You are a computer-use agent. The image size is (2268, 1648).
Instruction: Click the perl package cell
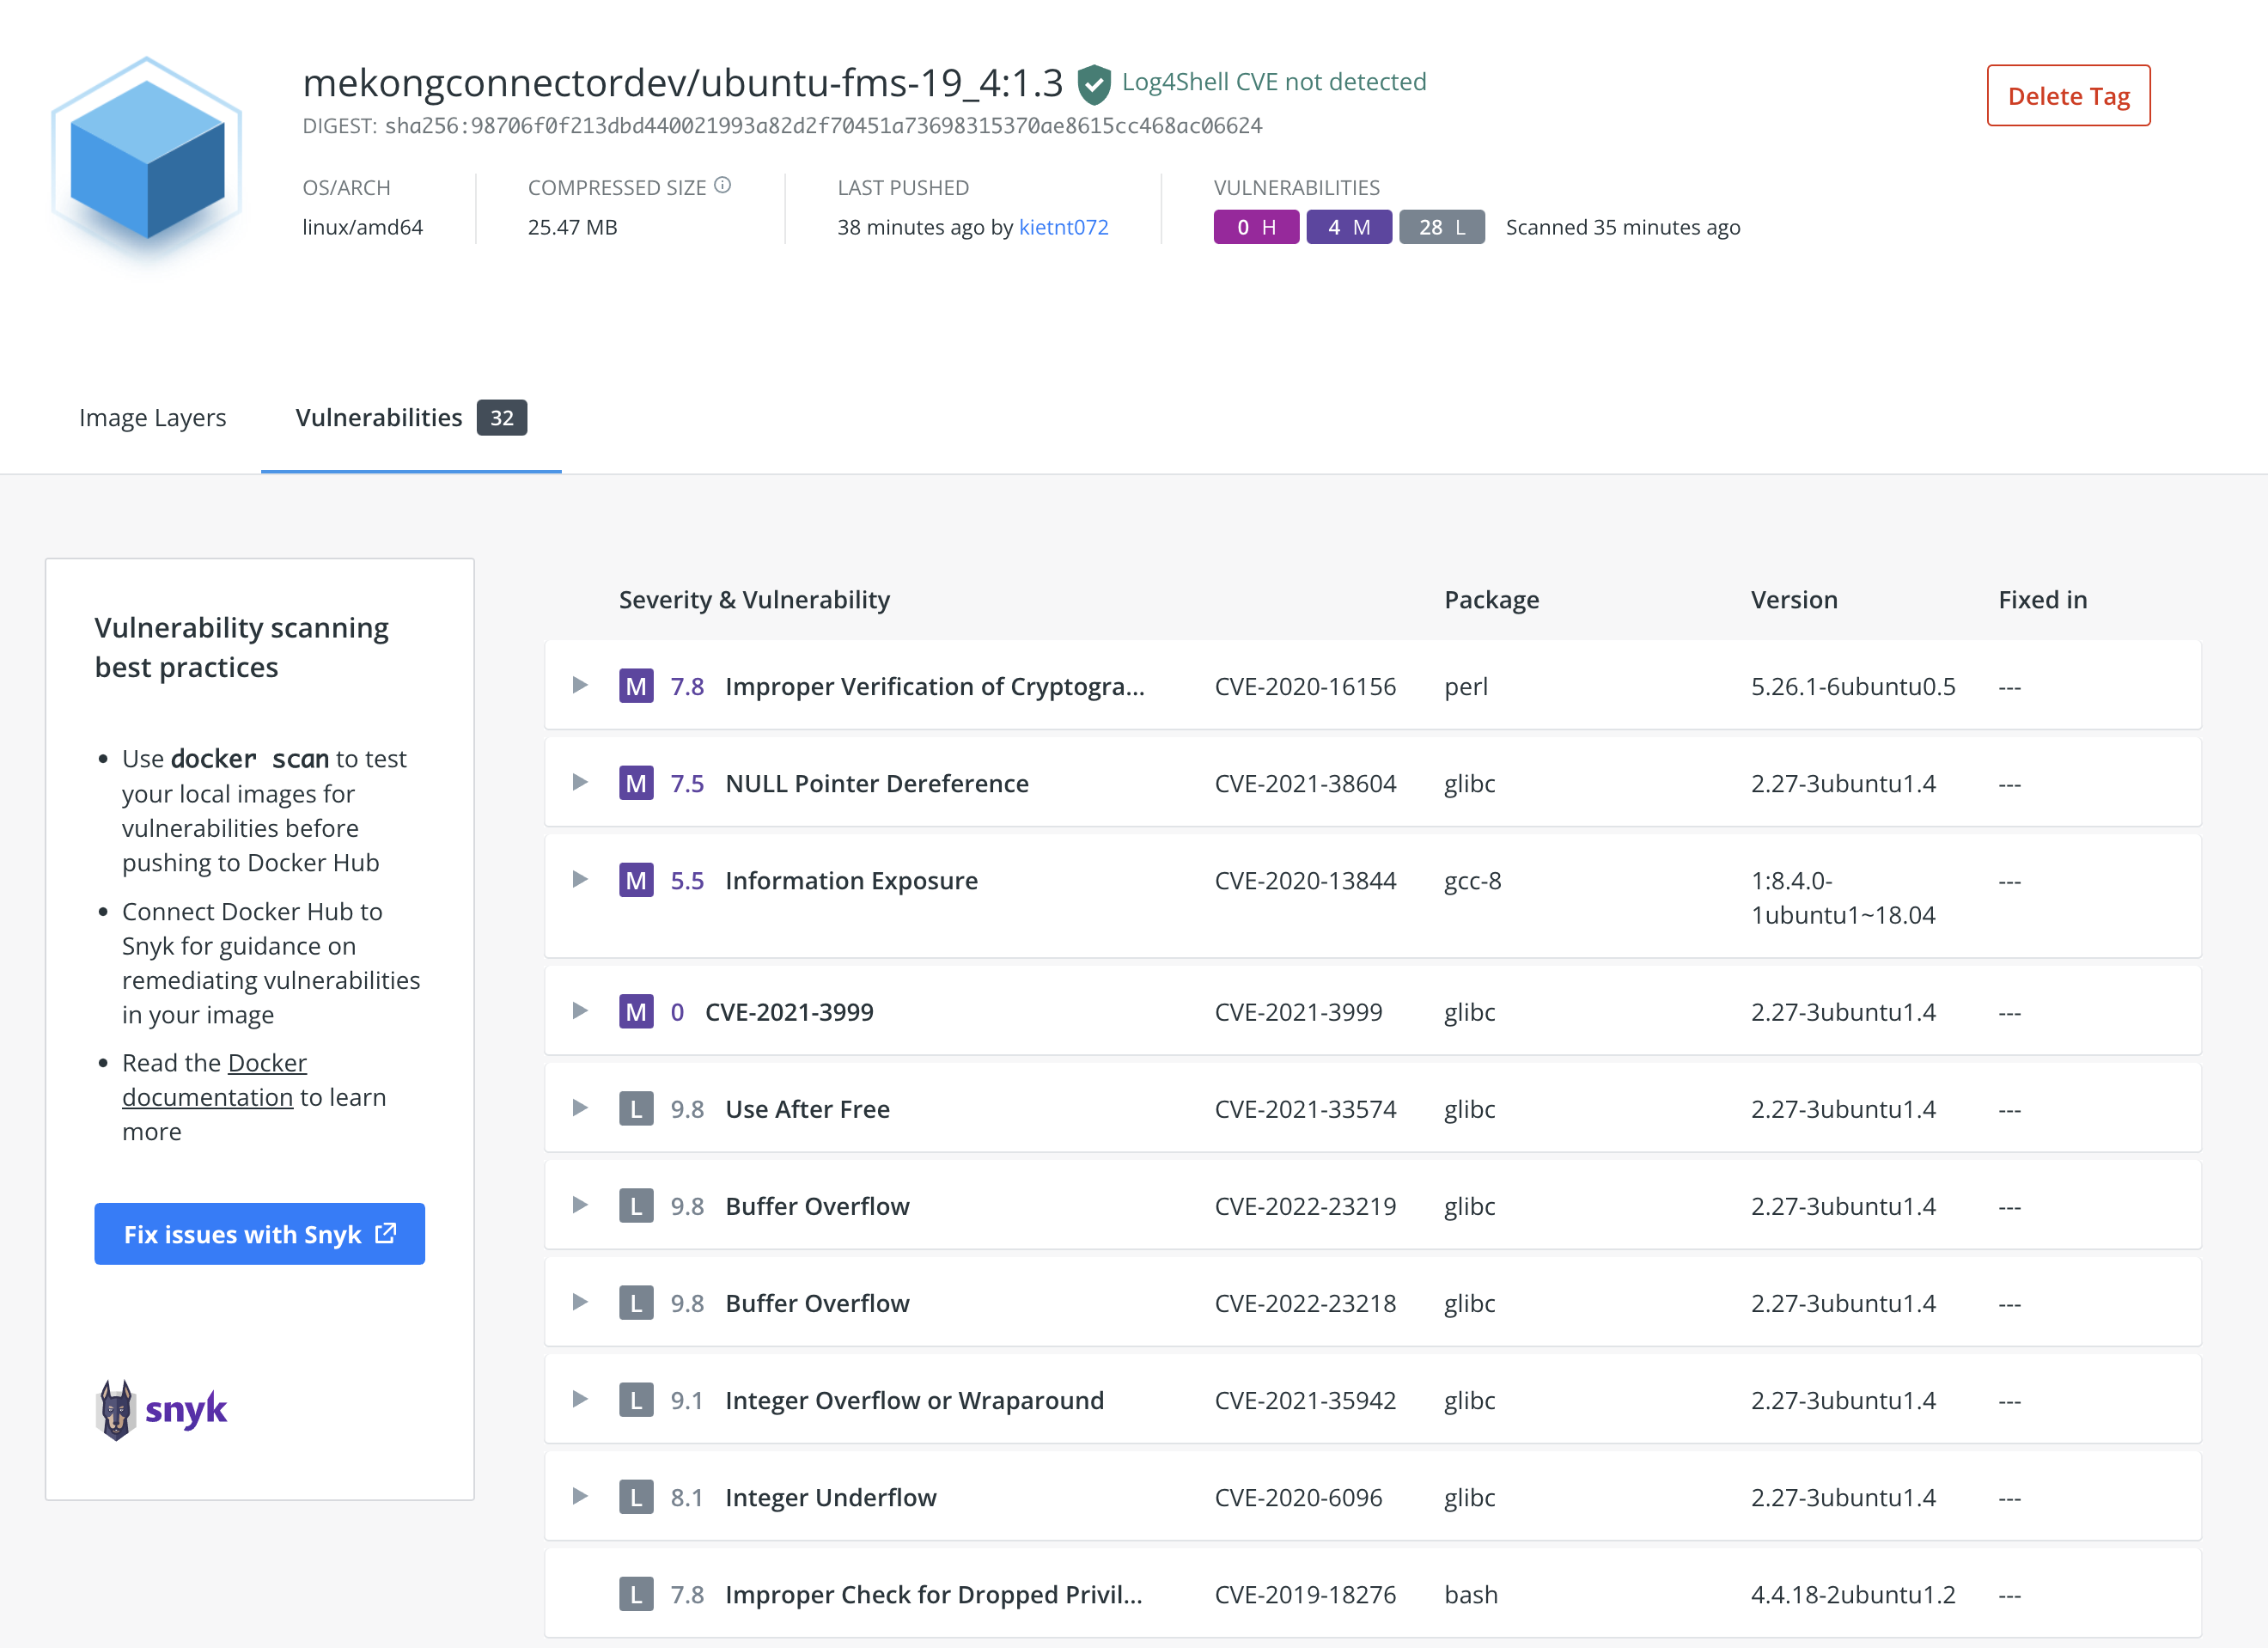pyautogui.click(x=1466, y=687)
